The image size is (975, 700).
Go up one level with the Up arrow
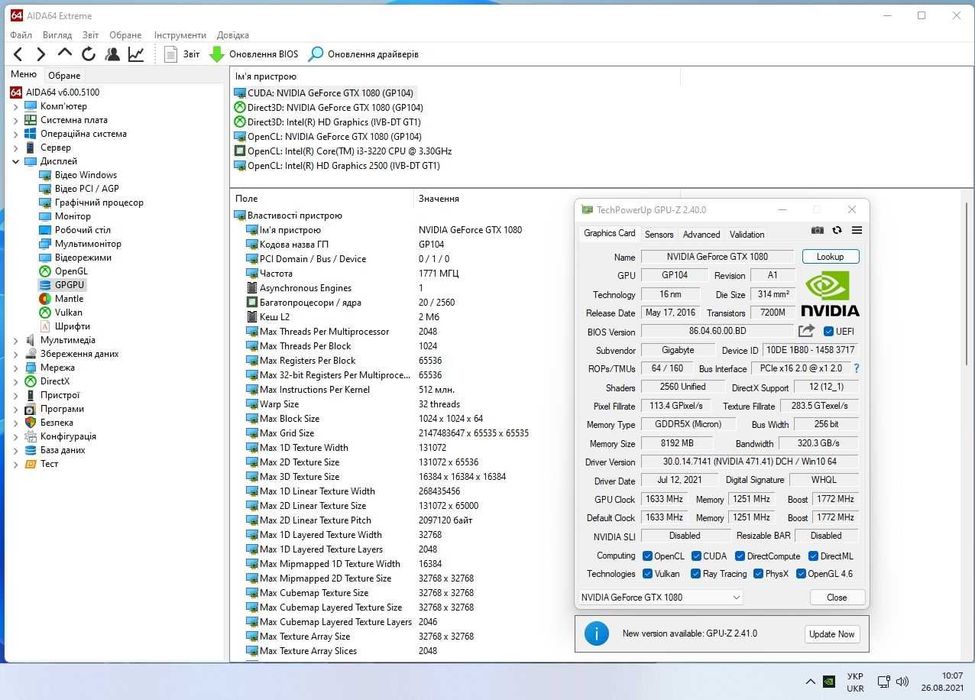click(x=65, y=53)
